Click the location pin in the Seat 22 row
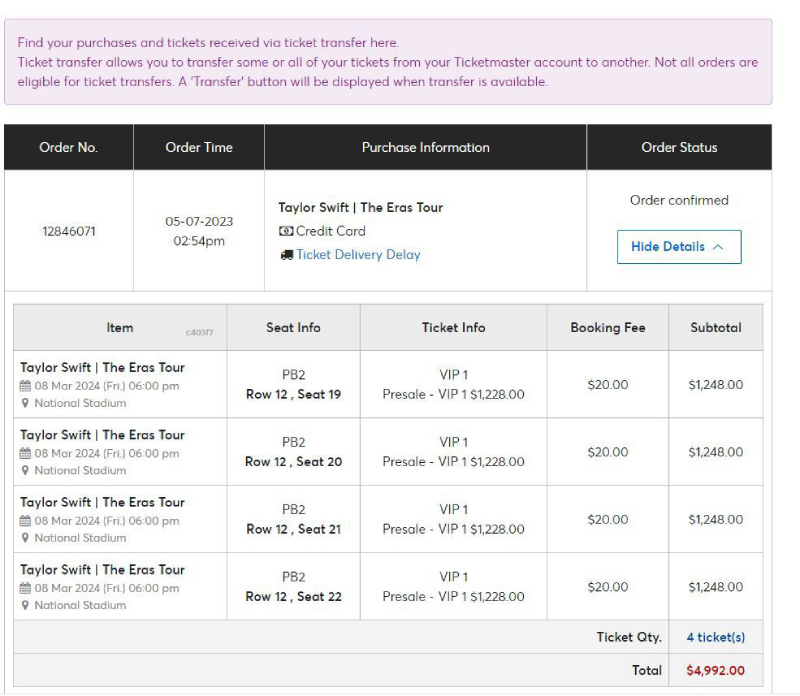This screenshot has width=800, height=696. pyautogui.click(x=25, y=606)
